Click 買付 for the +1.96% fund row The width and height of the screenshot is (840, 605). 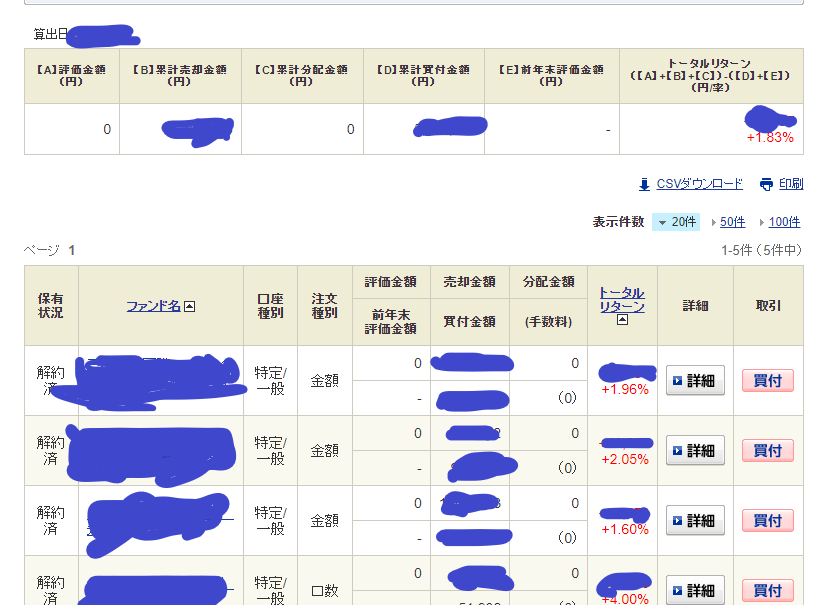(768, 380)
